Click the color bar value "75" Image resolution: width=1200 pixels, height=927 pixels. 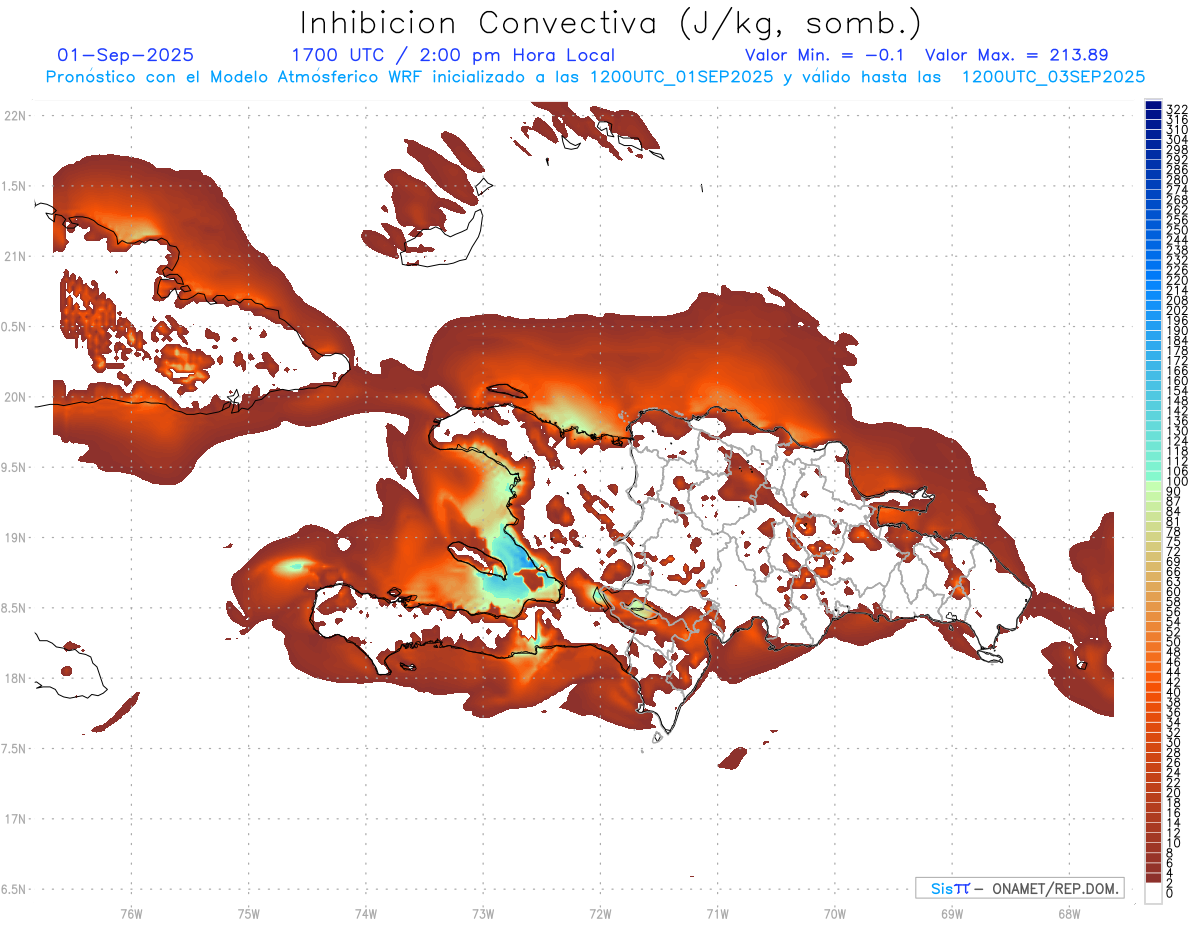coord(1174,541)
